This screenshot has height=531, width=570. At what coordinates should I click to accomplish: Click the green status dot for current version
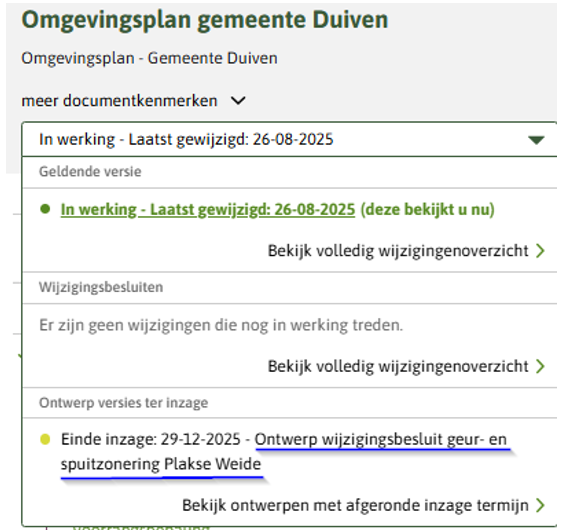coord(45,209)
